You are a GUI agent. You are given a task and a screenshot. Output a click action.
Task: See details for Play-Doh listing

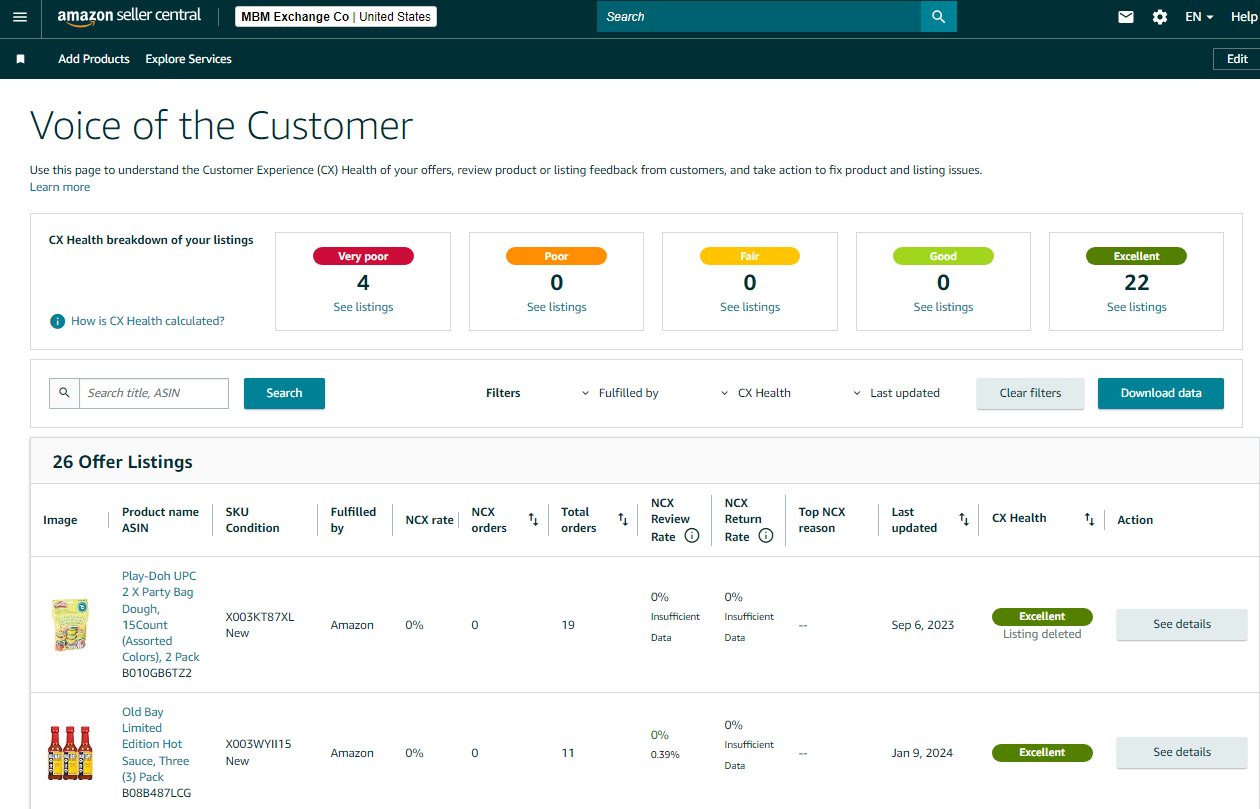tap(1182, 624)
